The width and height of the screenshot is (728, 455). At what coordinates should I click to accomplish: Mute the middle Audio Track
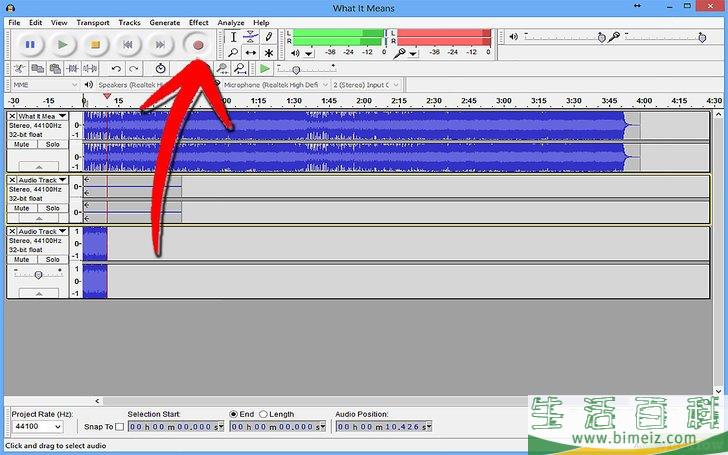coord(22,208)
